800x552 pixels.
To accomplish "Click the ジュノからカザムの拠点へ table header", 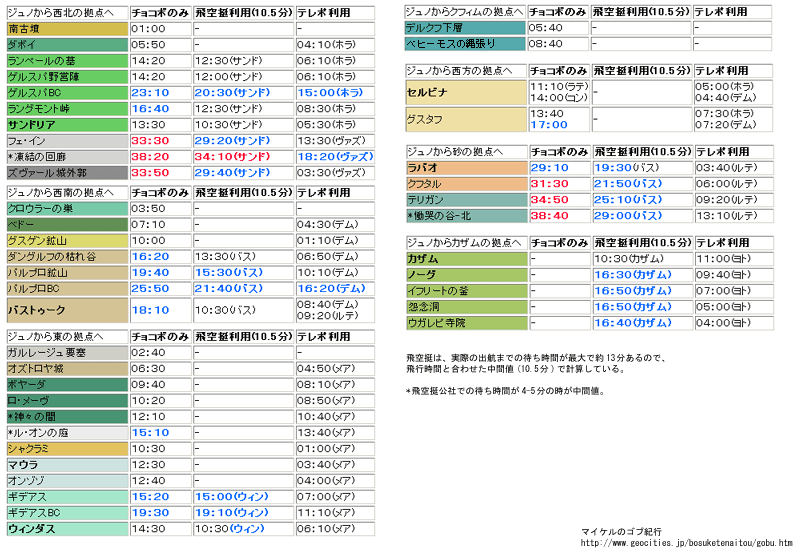I will point(466,243).
